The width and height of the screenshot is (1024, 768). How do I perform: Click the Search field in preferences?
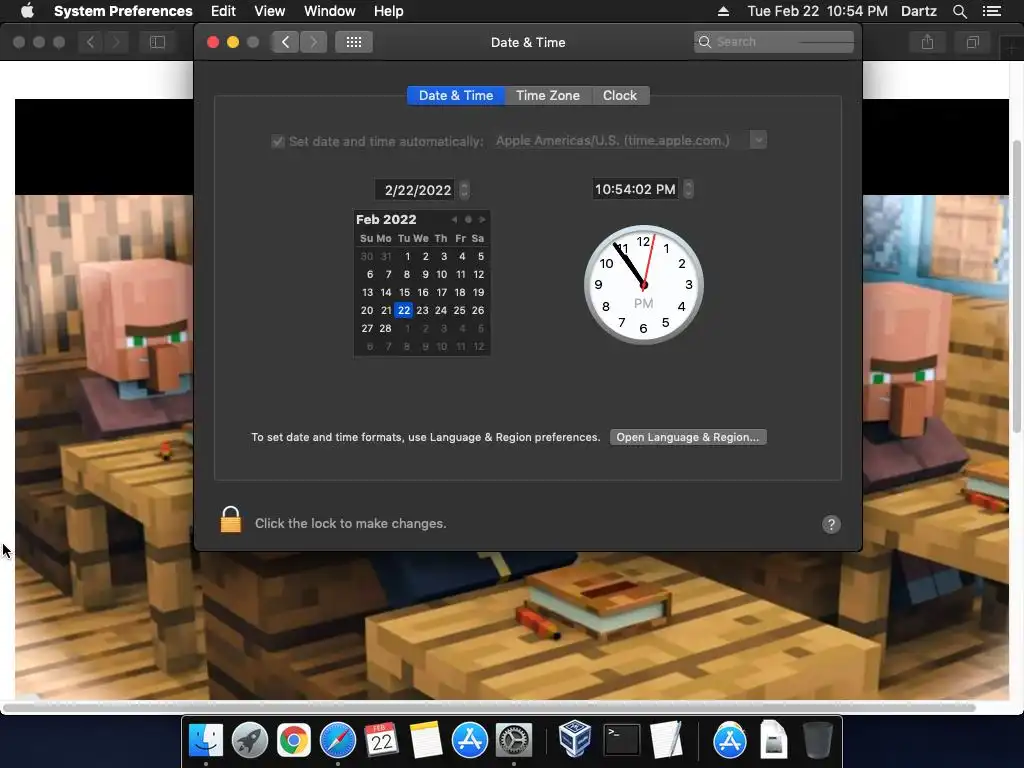click(x=774, y=42)
